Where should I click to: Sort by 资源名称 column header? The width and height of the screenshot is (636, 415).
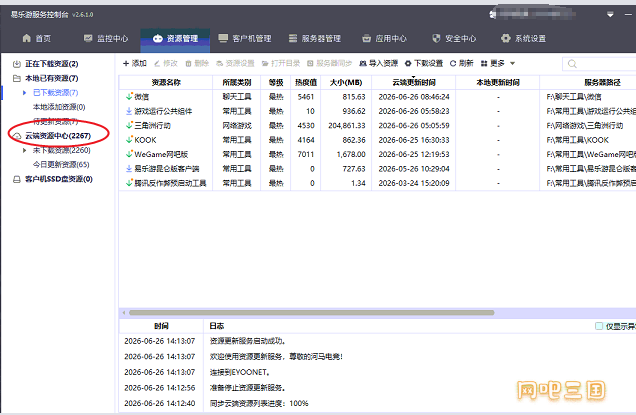tap(166, 82)
